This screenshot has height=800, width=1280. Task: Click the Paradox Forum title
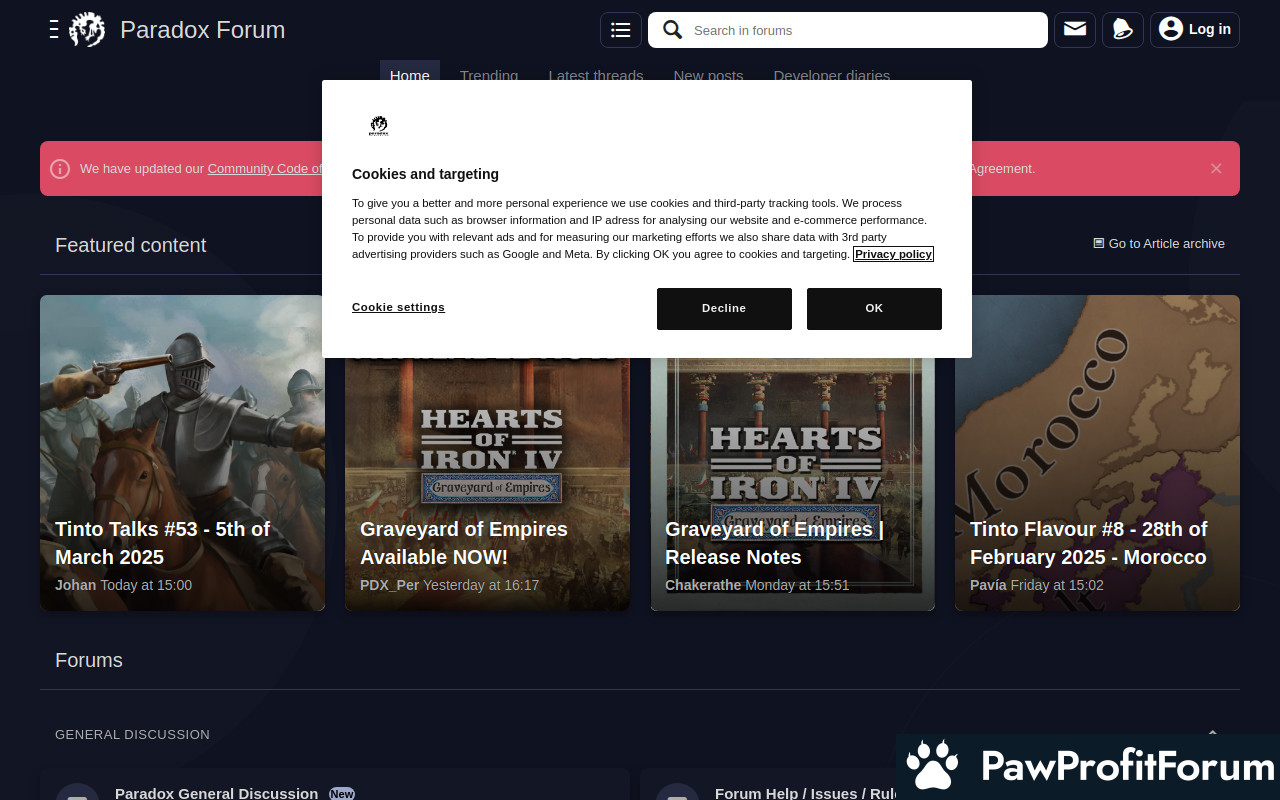[x=203, y=30]
